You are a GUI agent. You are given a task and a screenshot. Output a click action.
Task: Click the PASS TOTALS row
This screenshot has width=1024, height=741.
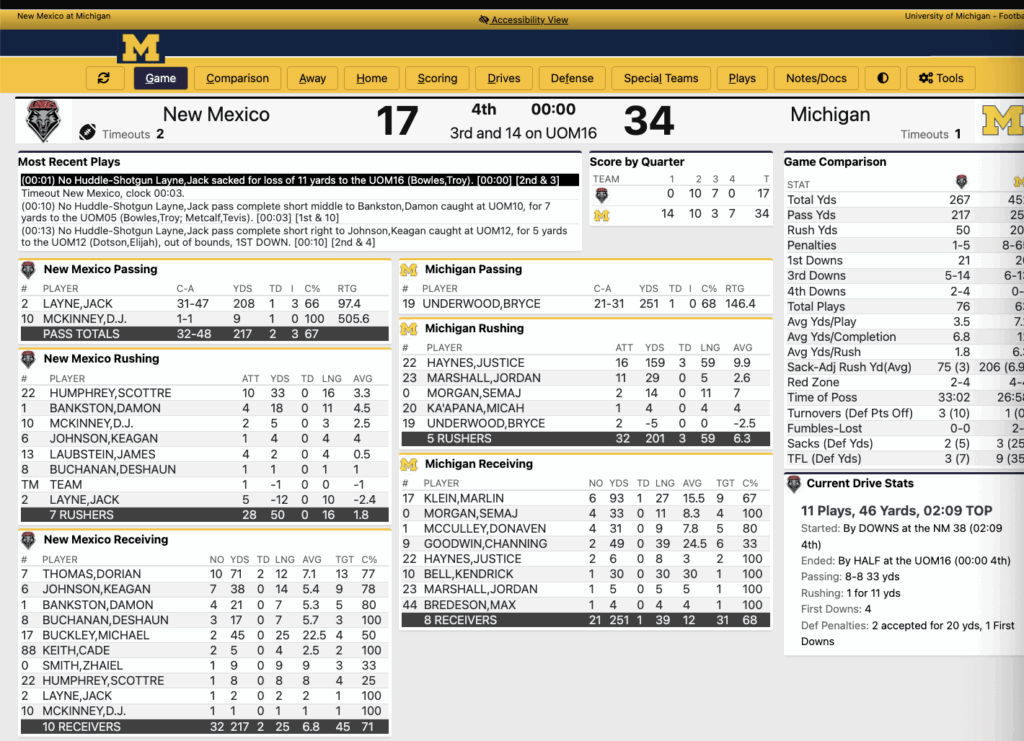click(204, 334)
